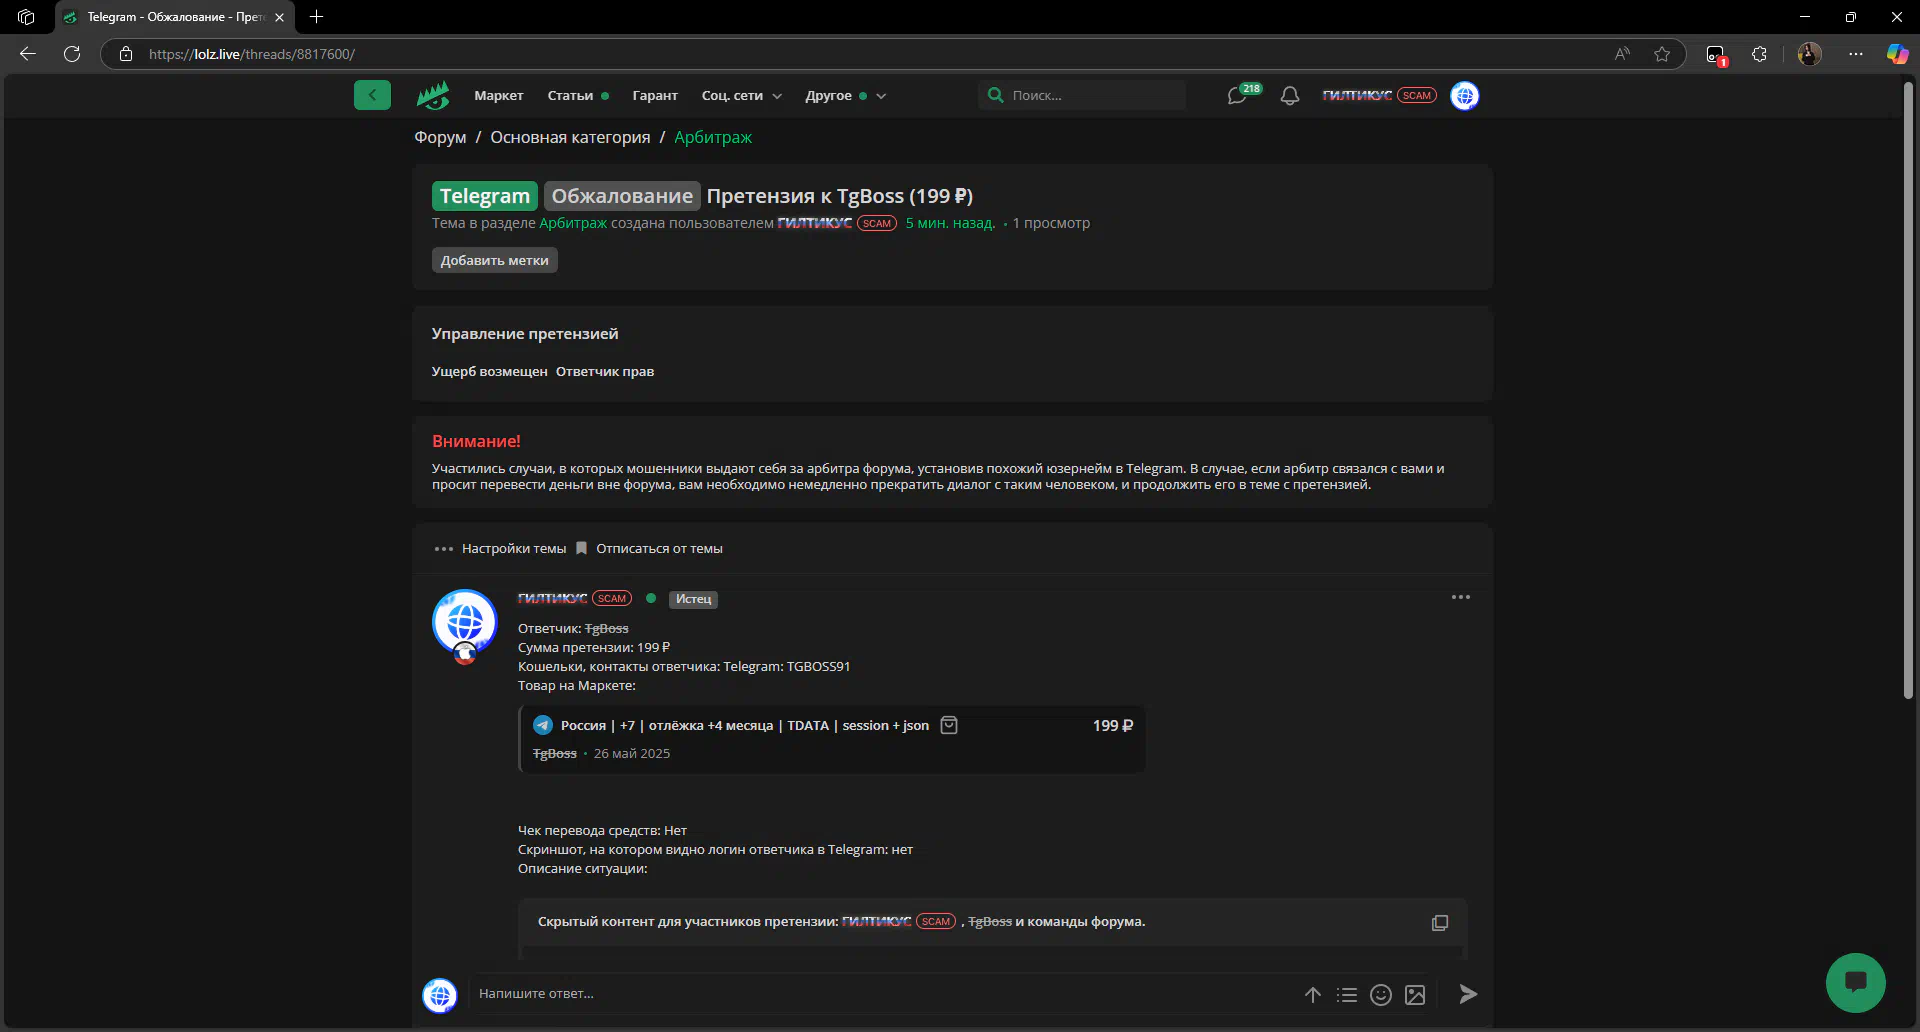Open the tab actions icon at top left
The width and height of the screenshot is (1920, 1032).
click(26, 17)
